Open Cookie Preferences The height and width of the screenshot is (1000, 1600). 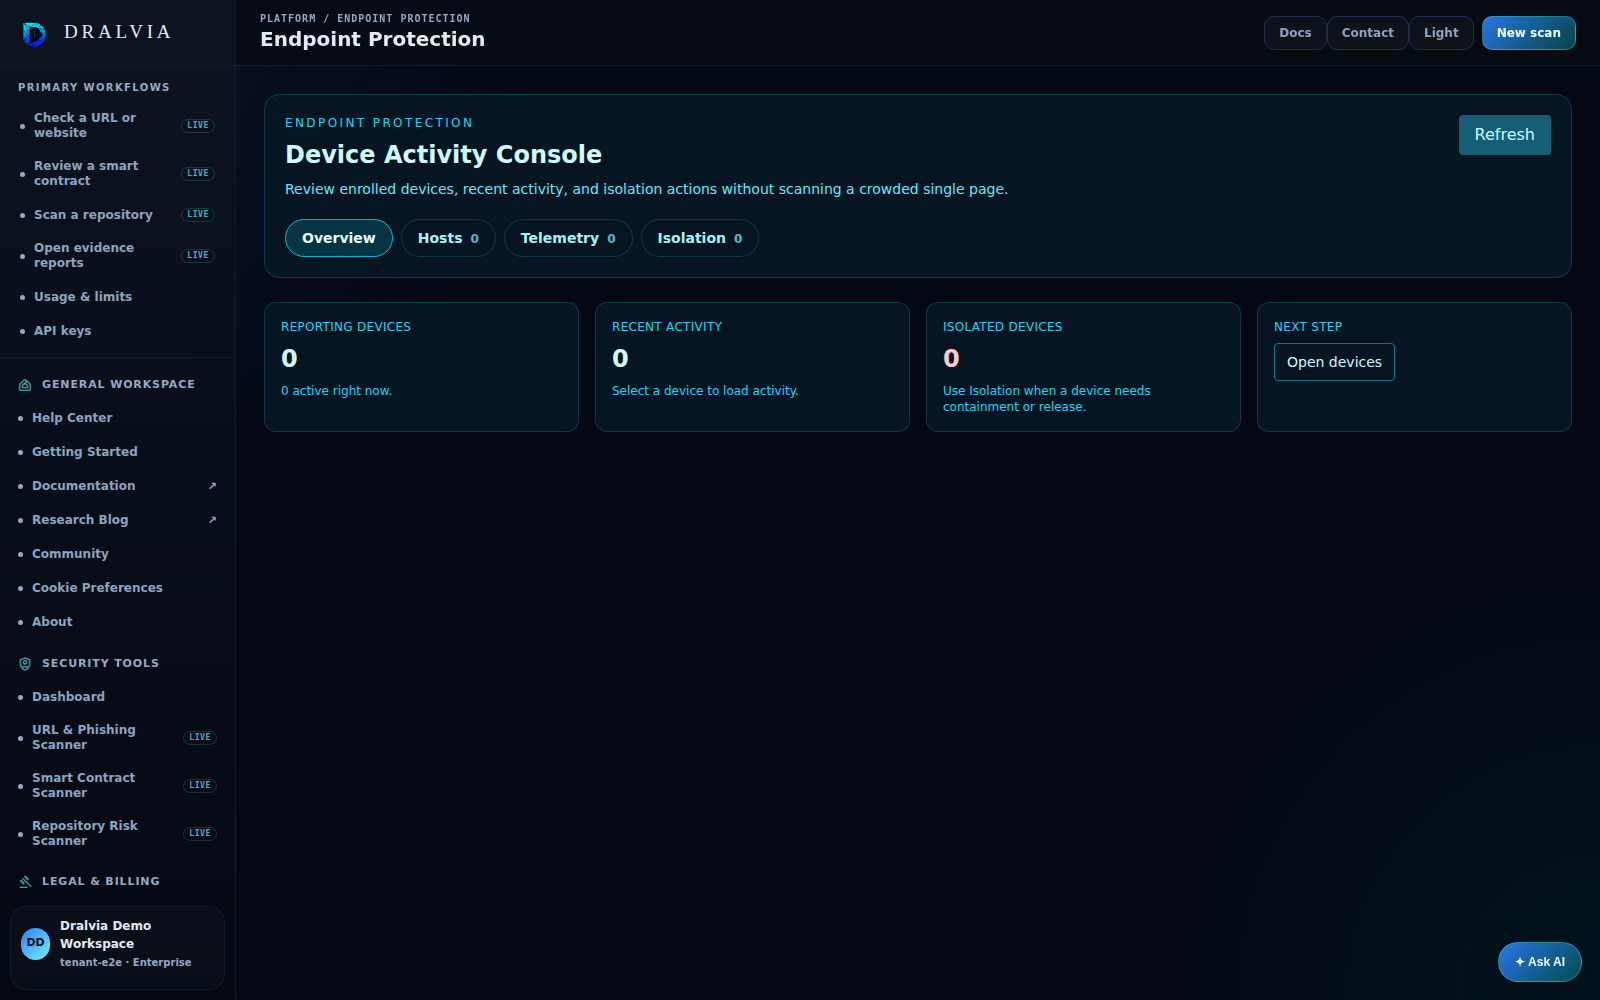(117, 588)
